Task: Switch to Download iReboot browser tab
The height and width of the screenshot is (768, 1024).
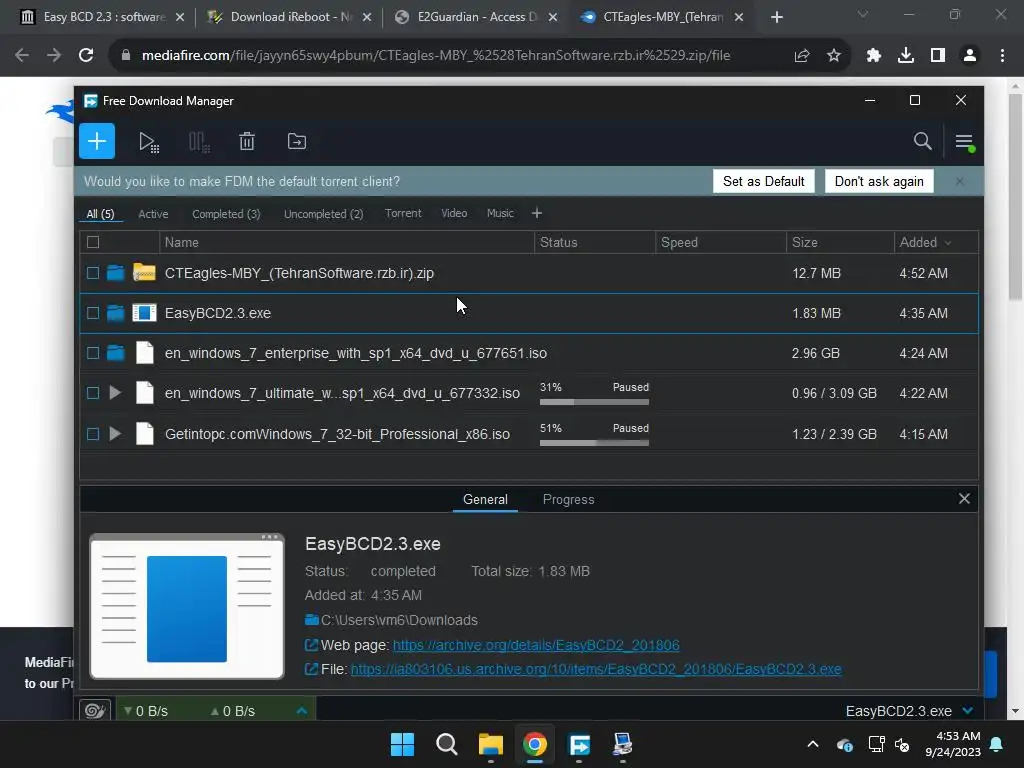Action: 289,17
